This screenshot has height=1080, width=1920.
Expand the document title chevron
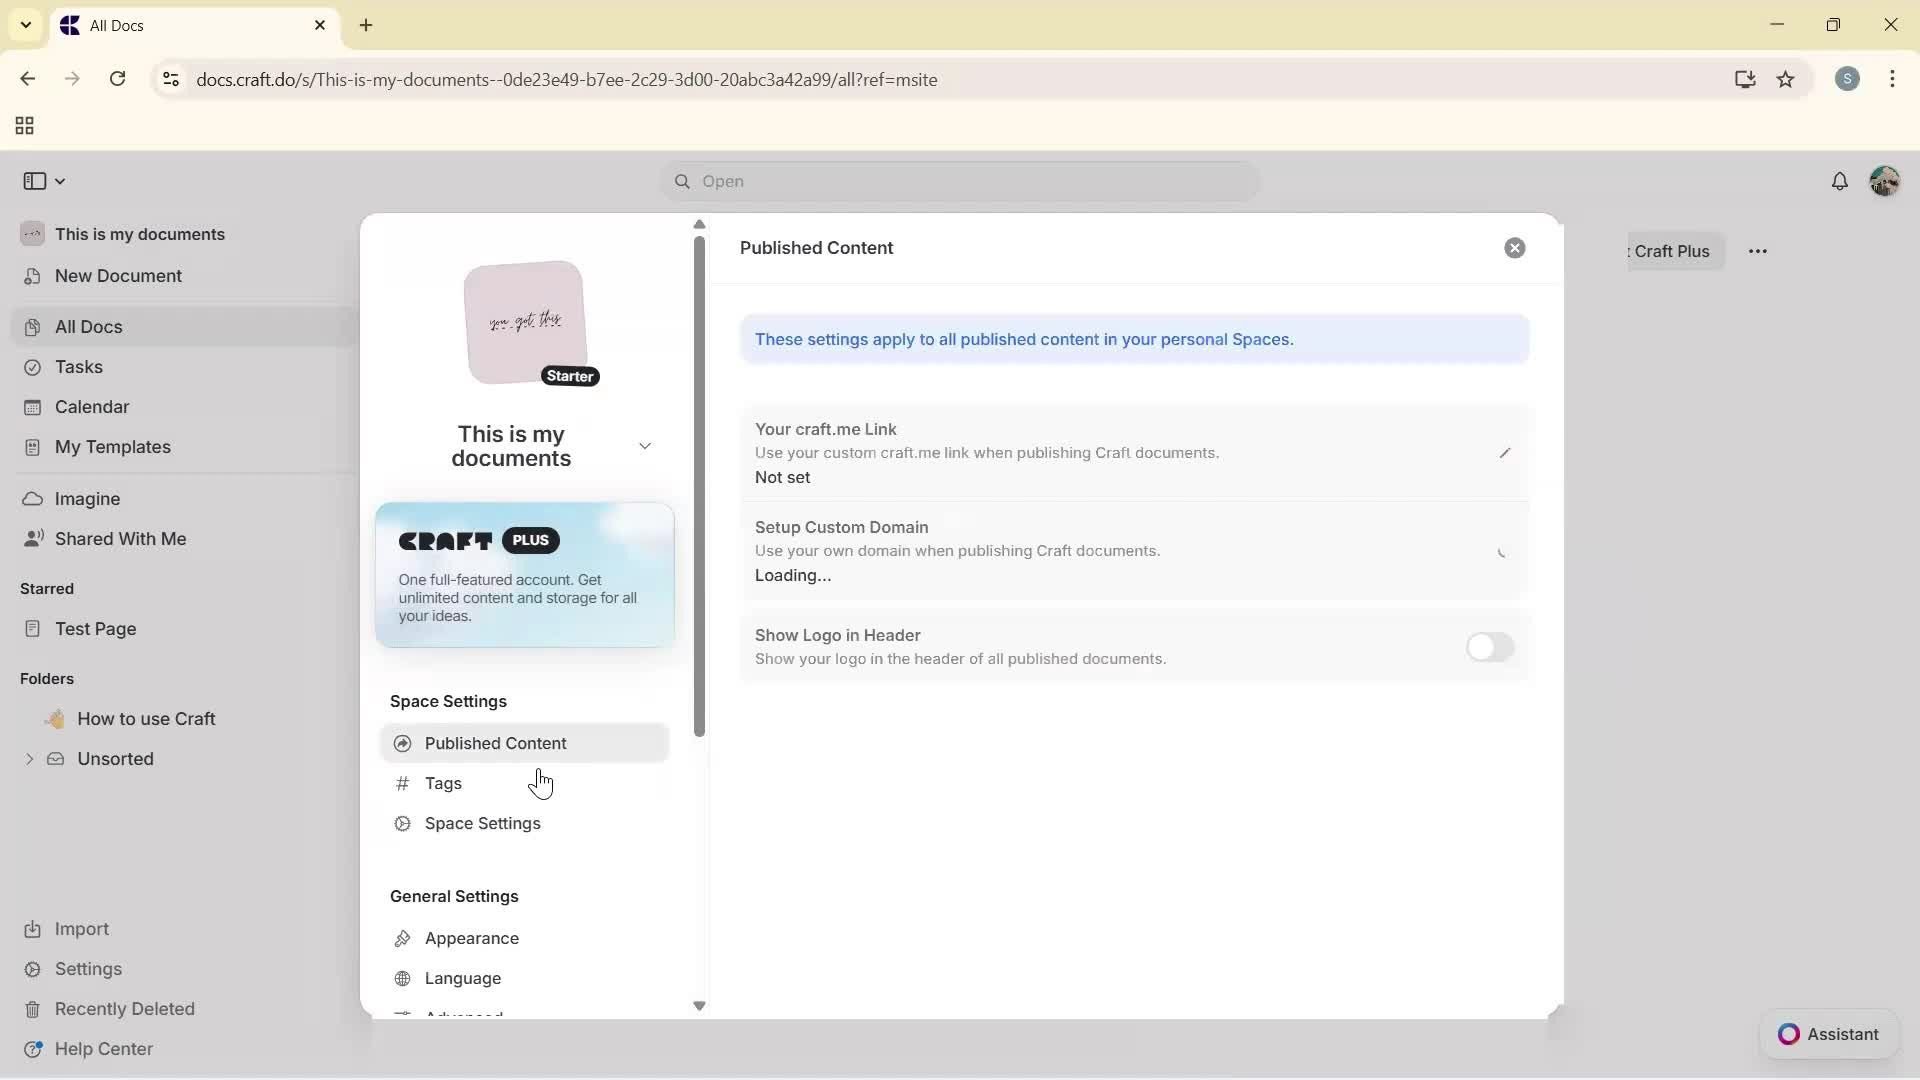(x=645, y=445)
